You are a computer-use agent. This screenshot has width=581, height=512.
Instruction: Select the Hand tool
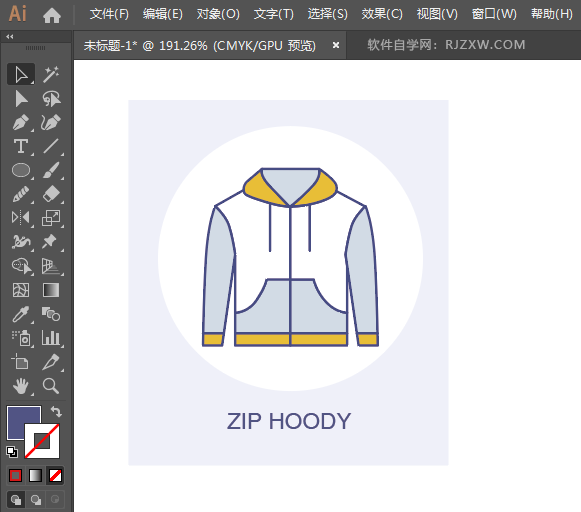(x=21, y=386)
